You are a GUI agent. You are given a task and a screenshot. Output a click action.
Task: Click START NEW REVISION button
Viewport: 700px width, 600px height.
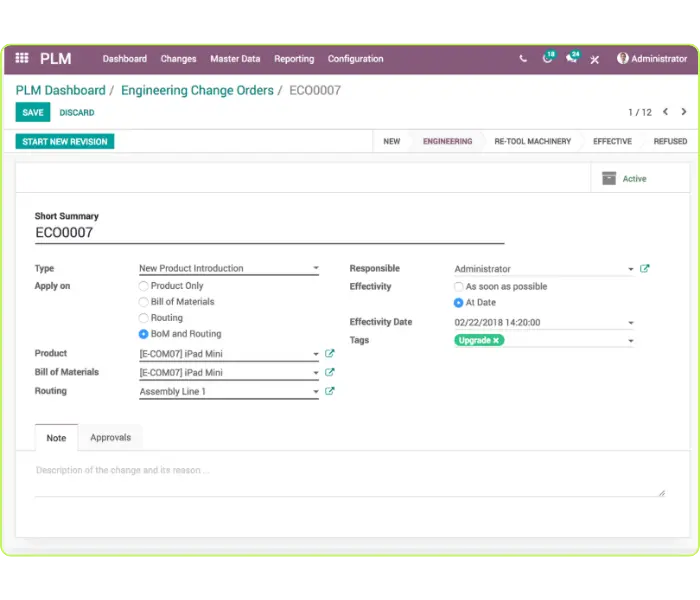point(65,142)
